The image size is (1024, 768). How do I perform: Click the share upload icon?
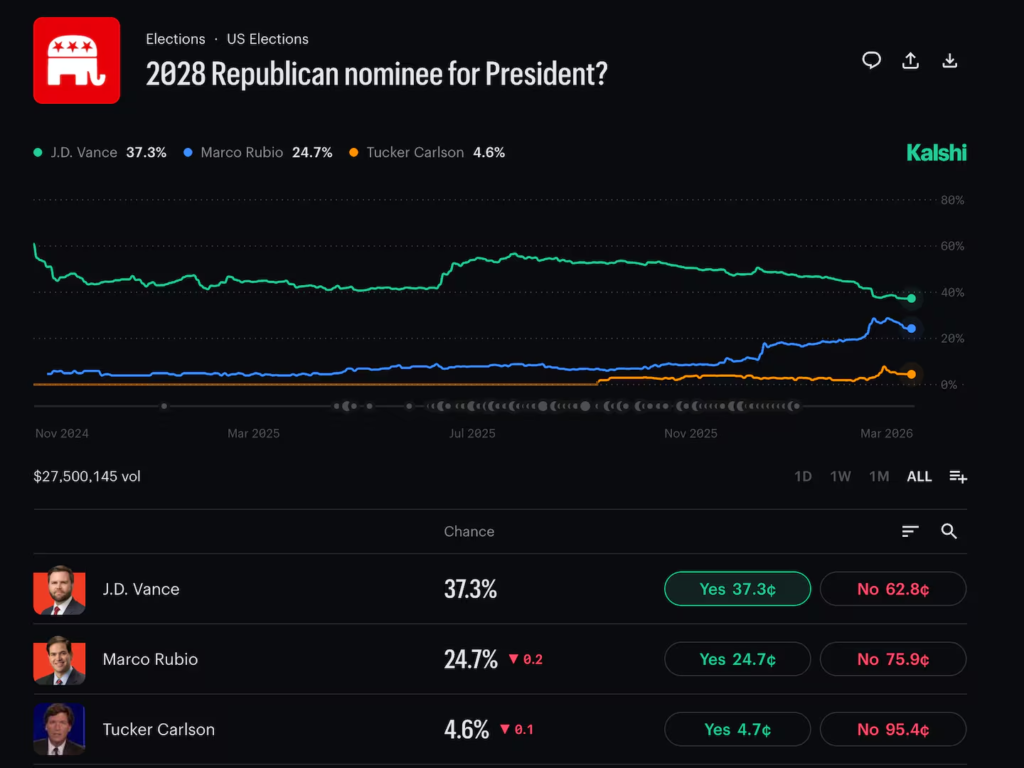click(x=910, y=61)
